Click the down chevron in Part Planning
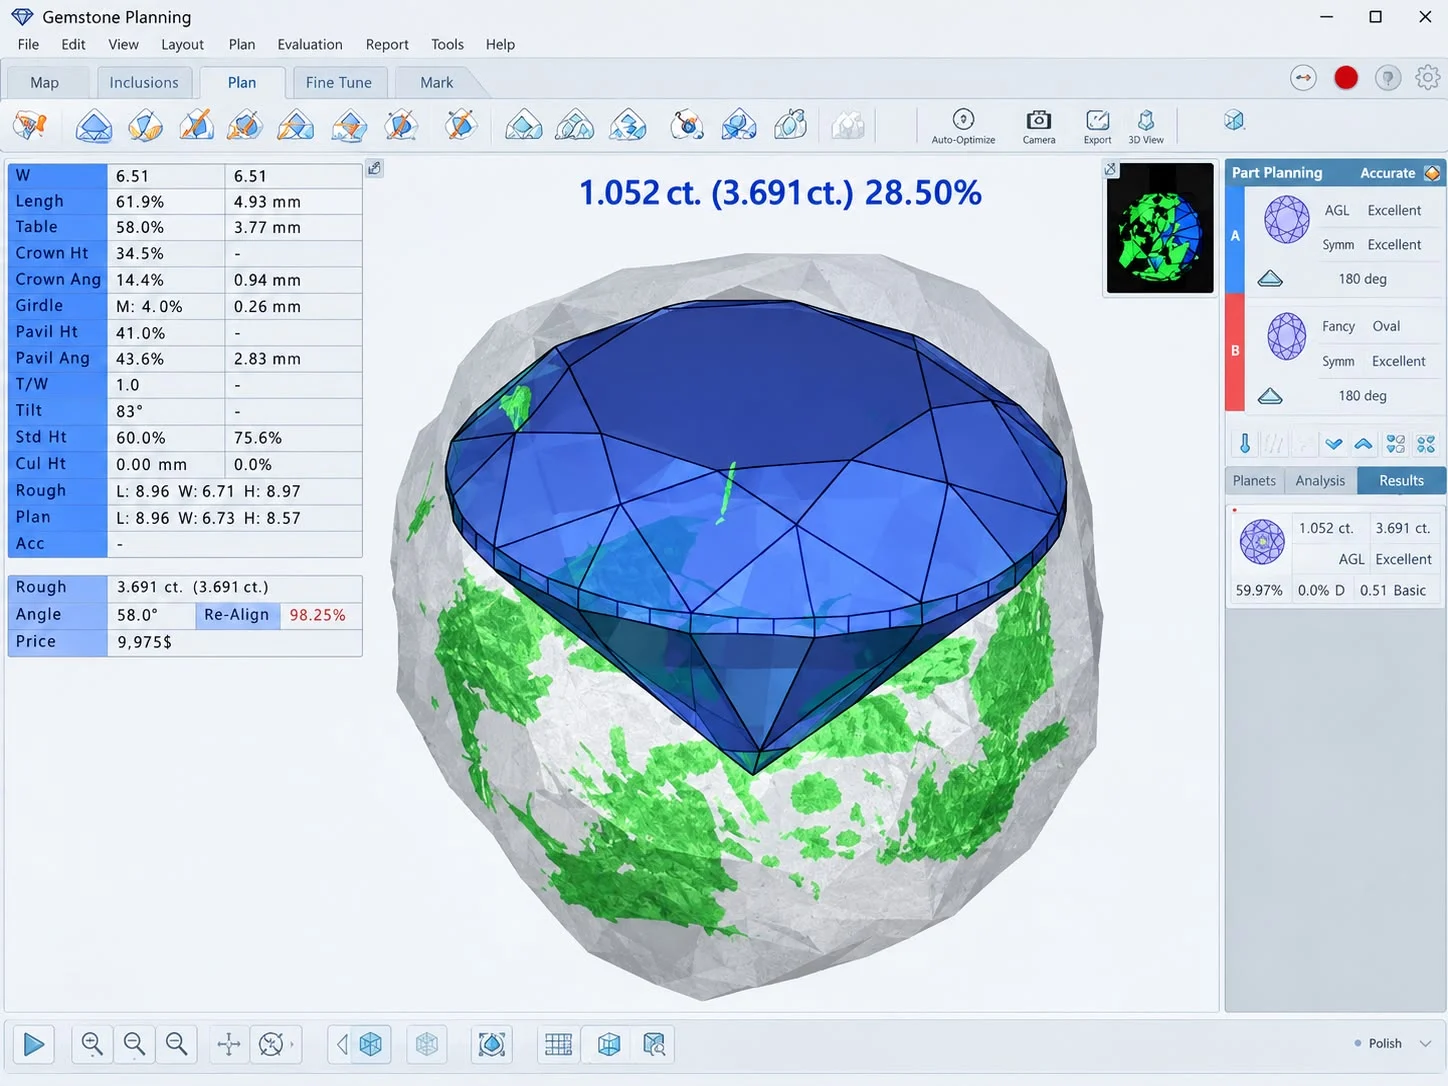 click(x=1334, y=444)
